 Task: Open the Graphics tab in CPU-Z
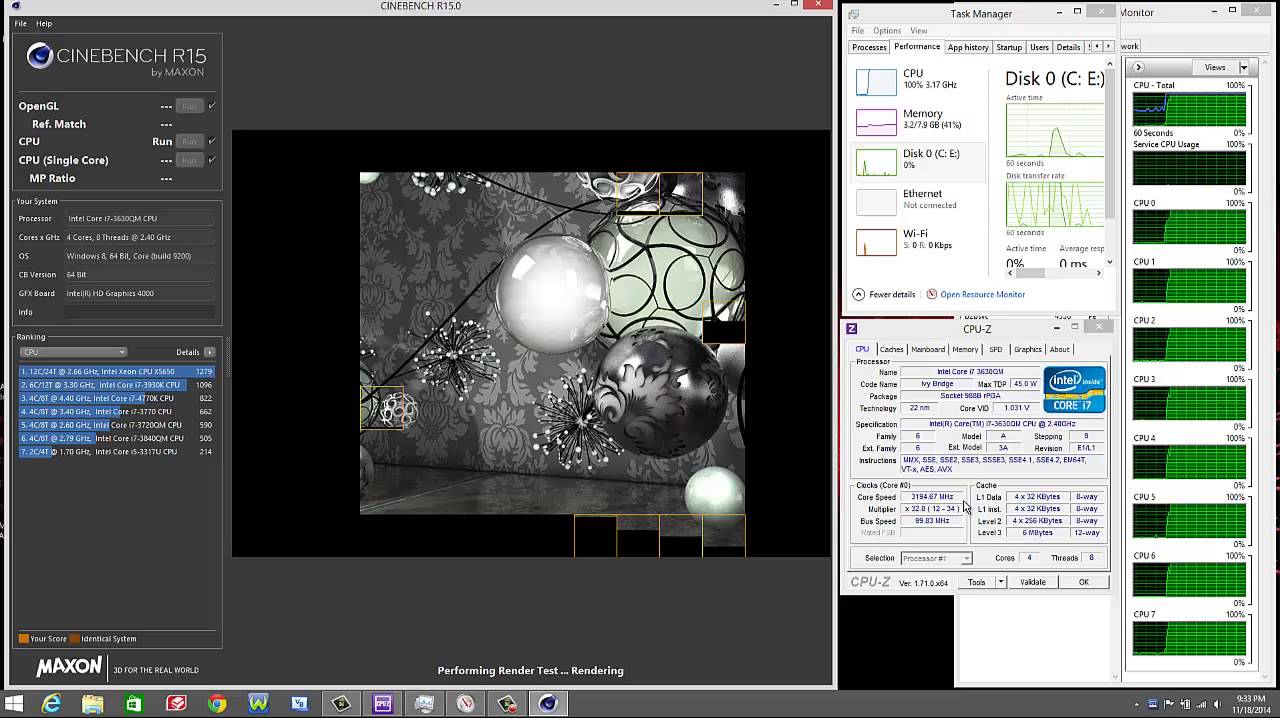[x=1027, y=350]
